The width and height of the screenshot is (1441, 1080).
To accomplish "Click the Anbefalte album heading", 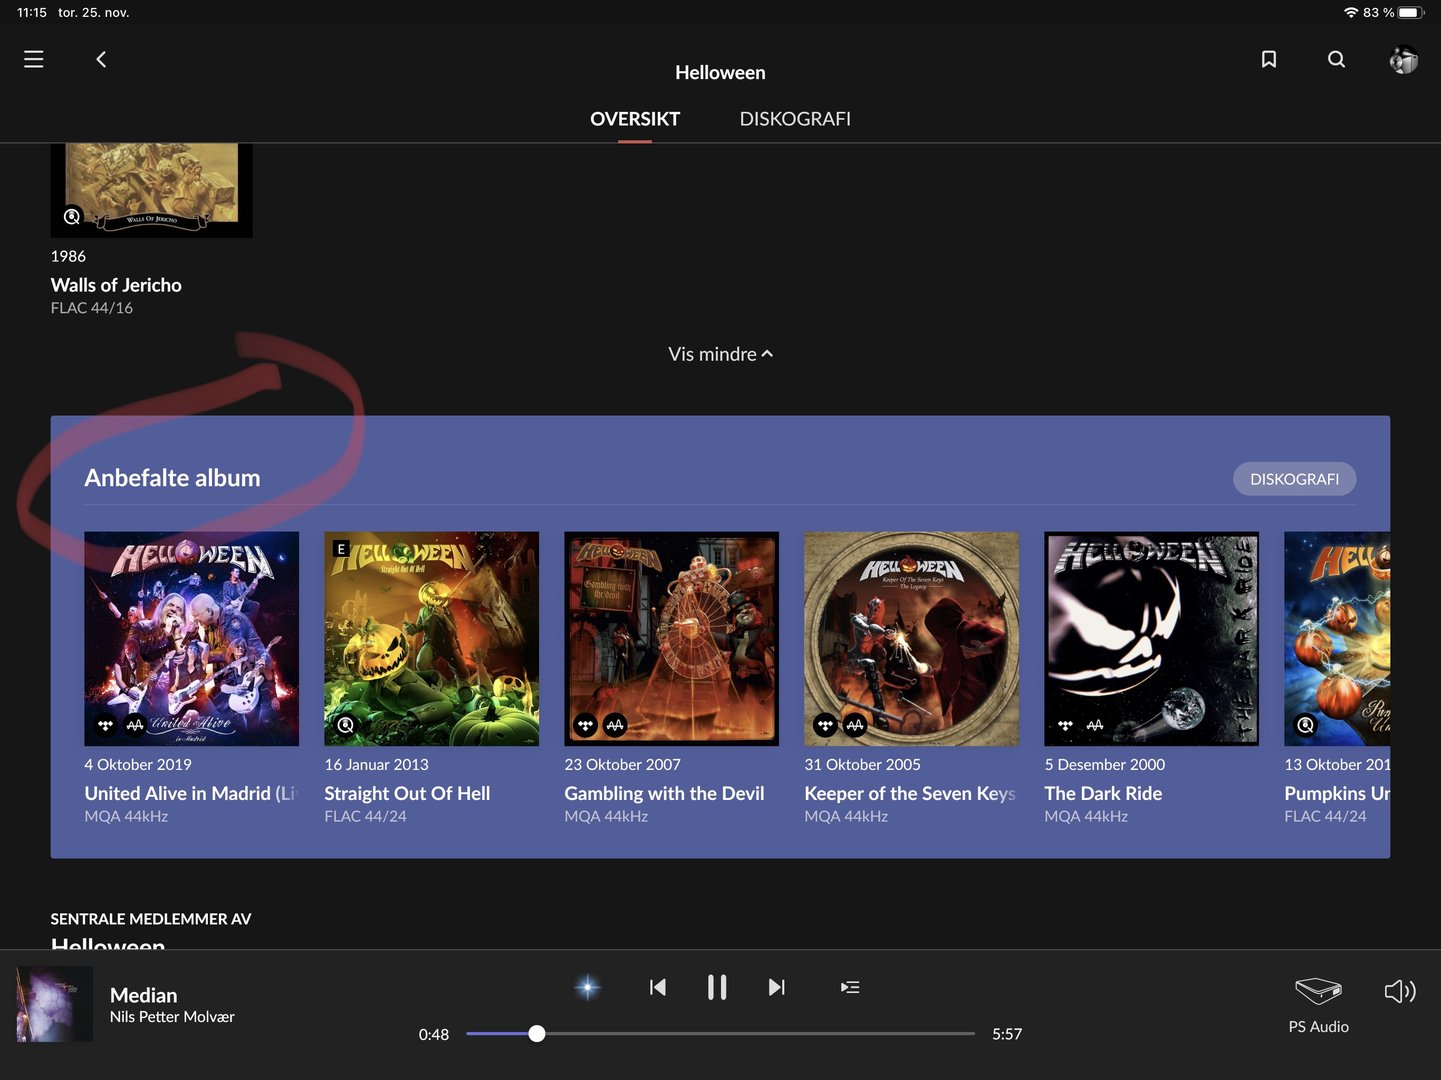I will click(172, 478).
